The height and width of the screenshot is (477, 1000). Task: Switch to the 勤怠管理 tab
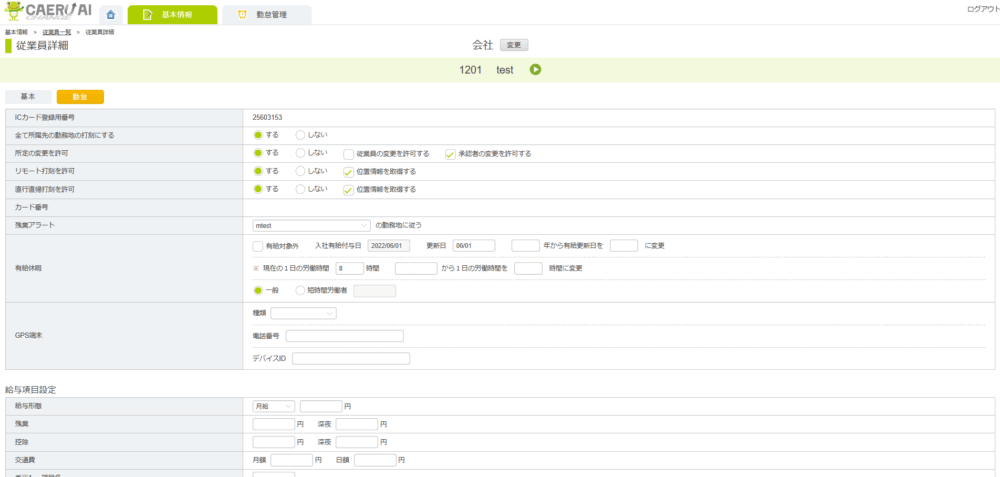[x=266, y=15]
